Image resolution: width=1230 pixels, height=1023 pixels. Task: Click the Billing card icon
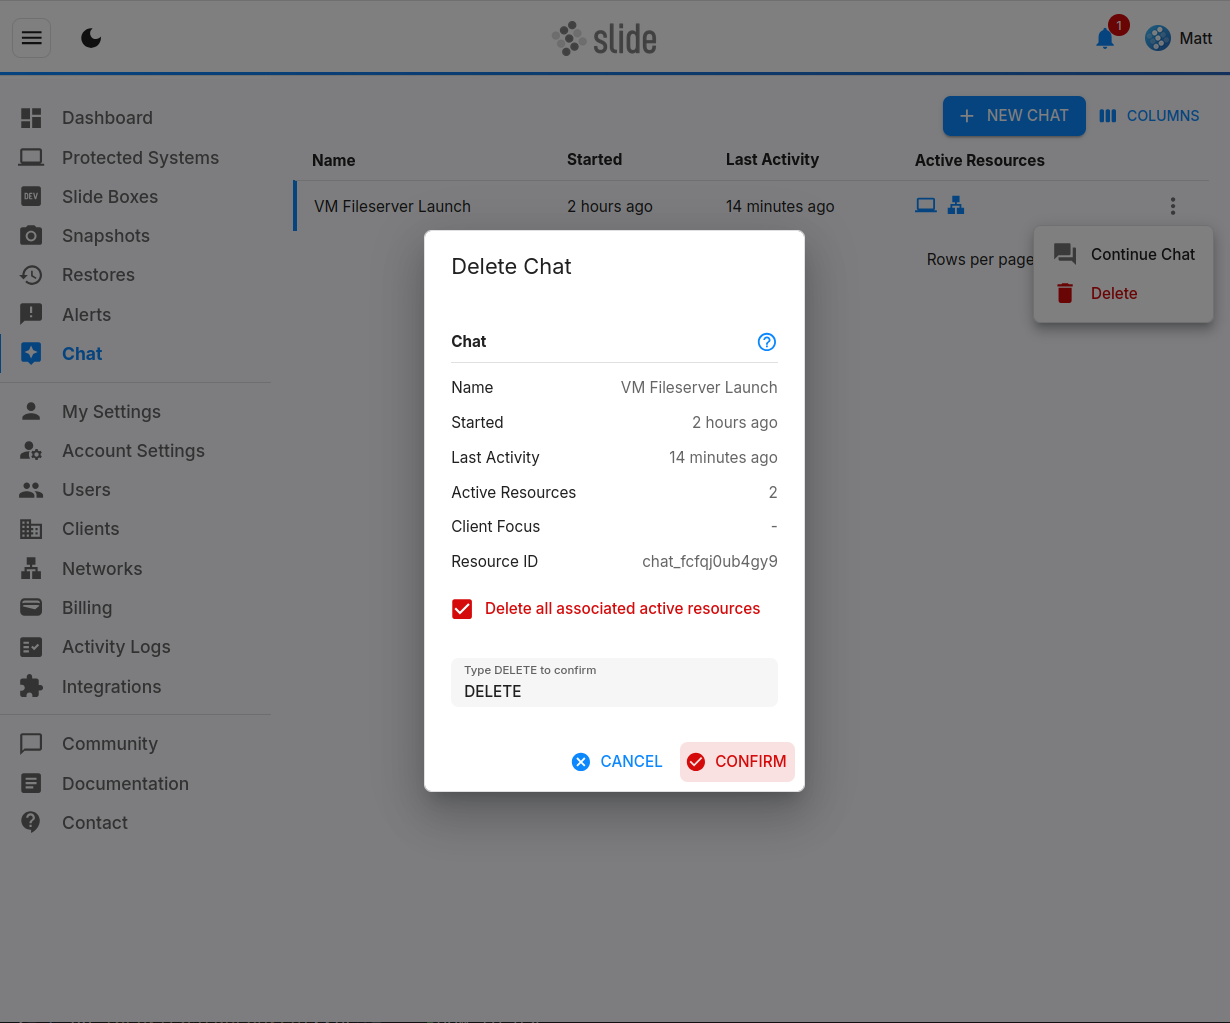[x=31, y=607]
